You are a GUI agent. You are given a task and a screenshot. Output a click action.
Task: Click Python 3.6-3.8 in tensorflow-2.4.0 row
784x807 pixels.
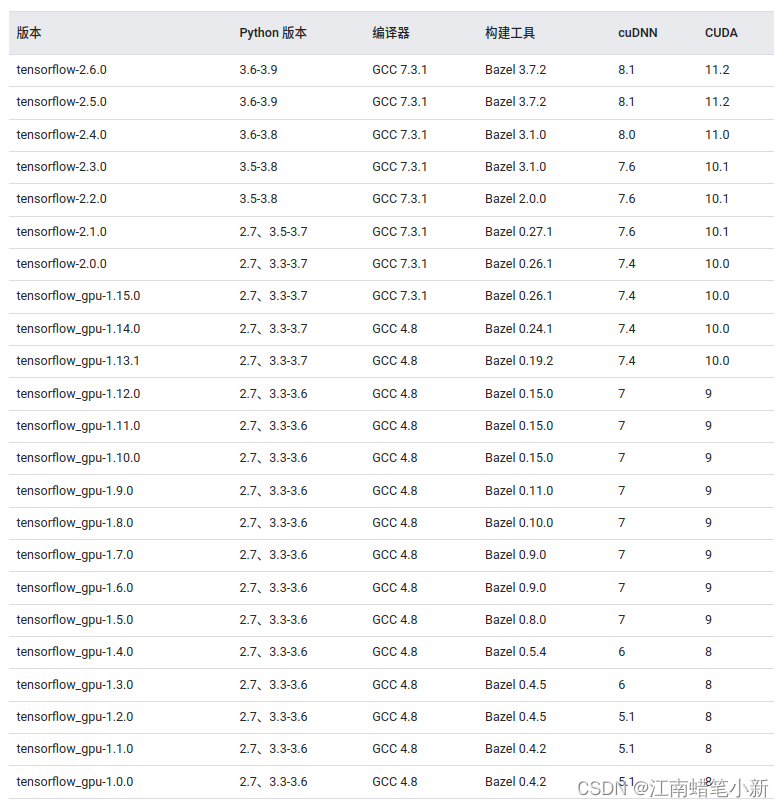(x=258, y=135)
